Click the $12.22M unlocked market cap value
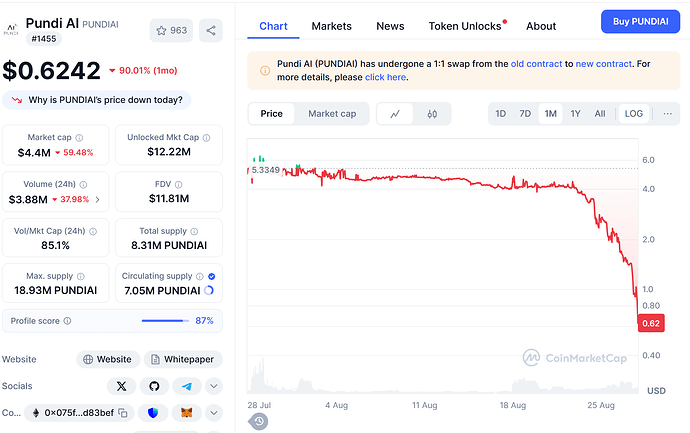 [169, 152]
